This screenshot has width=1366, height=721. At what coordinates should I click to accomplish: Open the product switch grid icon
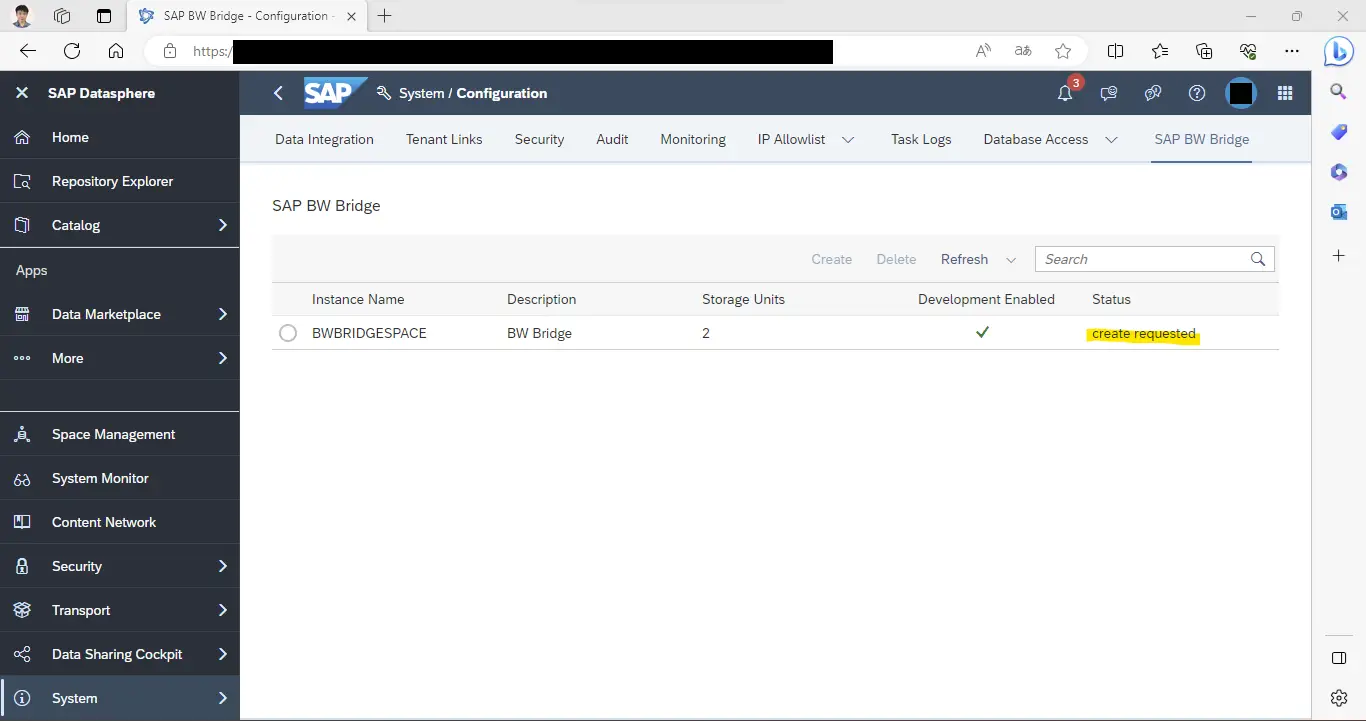1286,93
